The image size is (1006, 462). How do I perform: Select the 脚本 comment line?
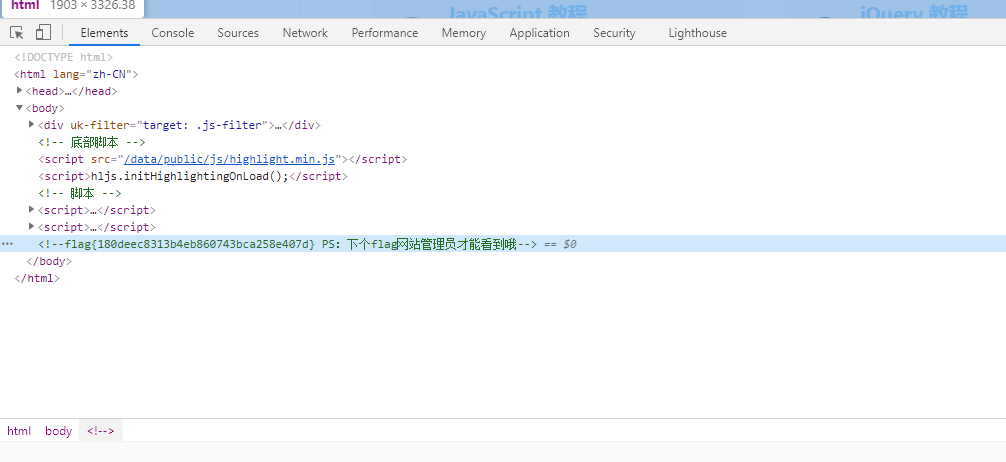click(80, 192)
